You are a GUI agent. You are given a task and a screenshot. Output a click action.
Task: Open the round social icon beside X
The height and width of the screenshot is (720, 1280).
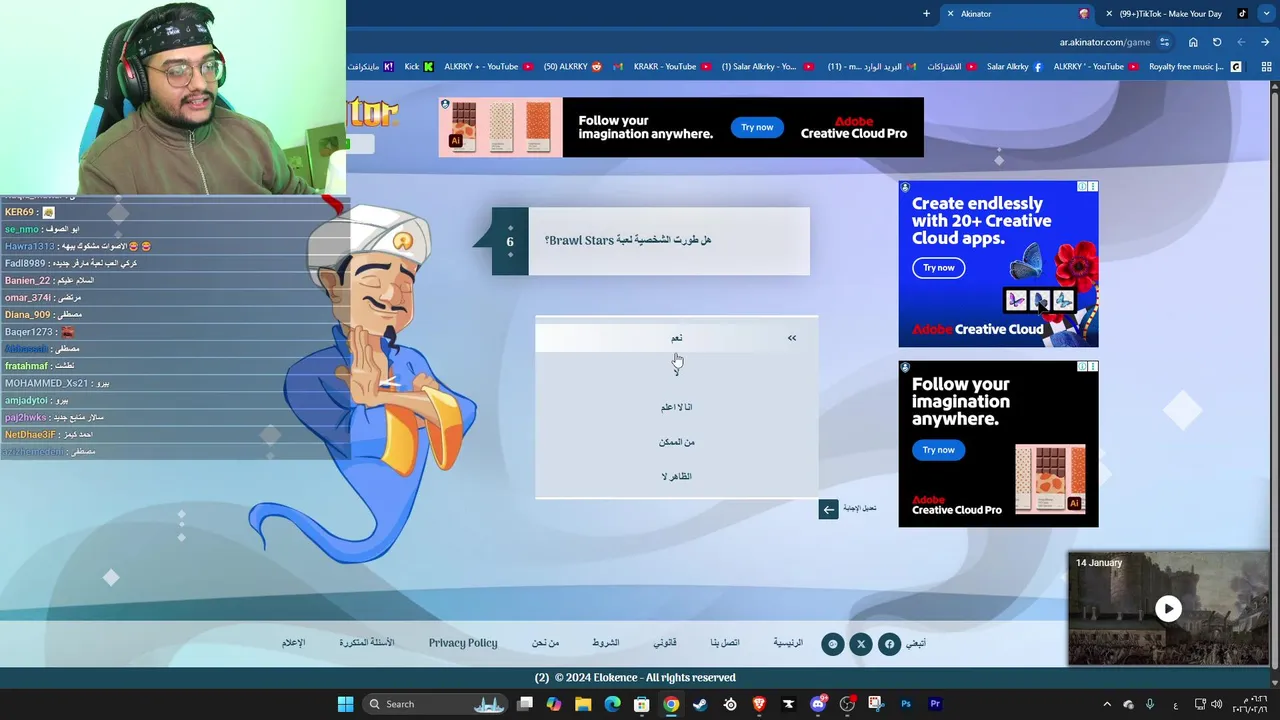pyautogui.click(x=833, y=644)
